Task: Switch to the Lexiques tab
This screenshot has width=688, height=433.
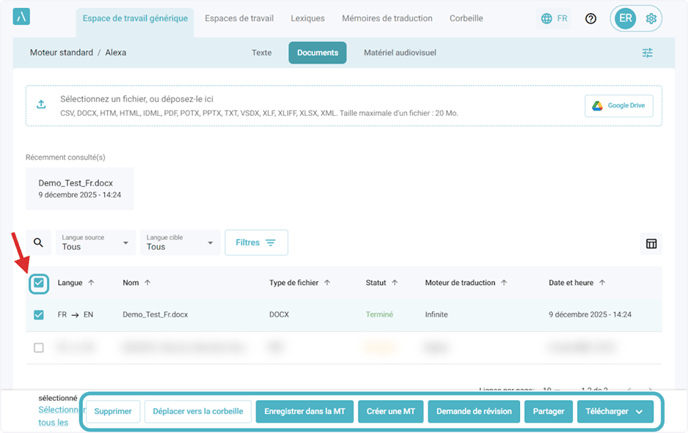Action: (307, 19)
